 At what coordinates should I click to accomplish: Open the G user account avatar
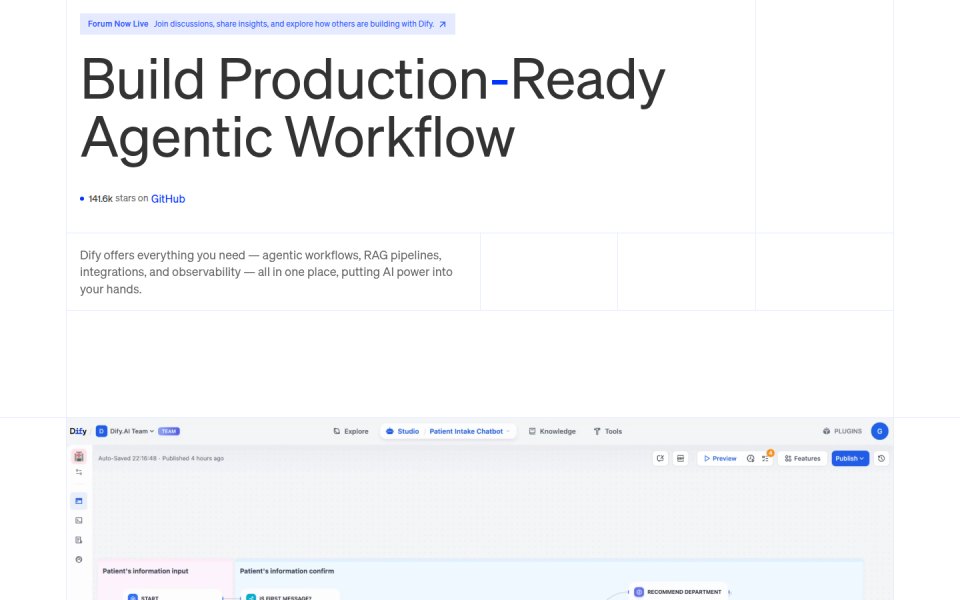click(880, 431)
